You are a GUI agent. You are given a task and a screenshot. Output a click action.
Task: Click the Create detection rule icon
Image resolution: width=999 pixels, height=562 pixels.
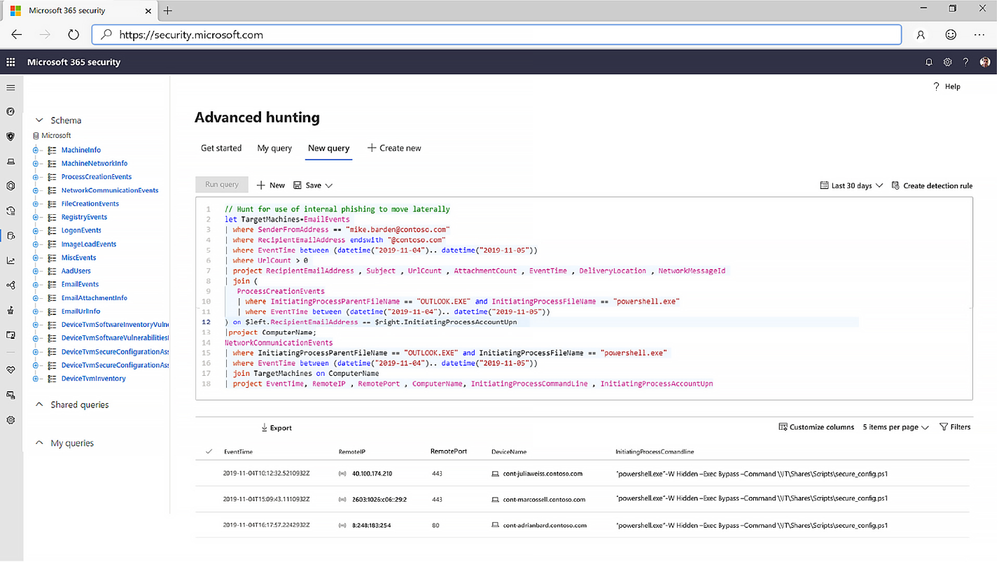coord(895,185)
